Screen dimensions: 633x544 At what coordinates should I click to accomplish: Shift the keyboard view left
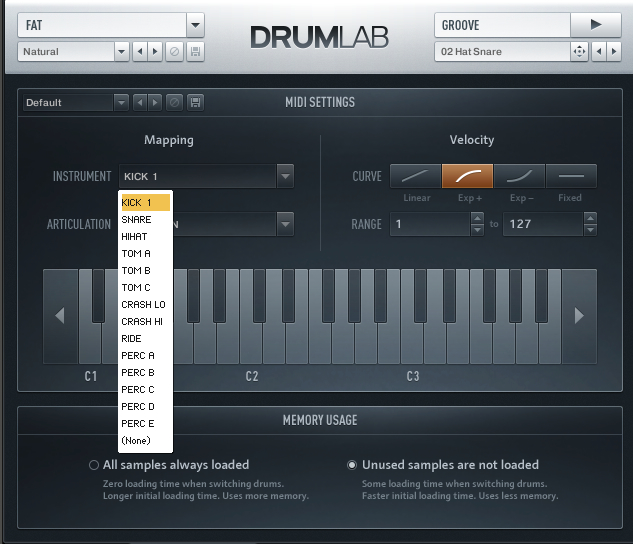[x=60, y=316]
